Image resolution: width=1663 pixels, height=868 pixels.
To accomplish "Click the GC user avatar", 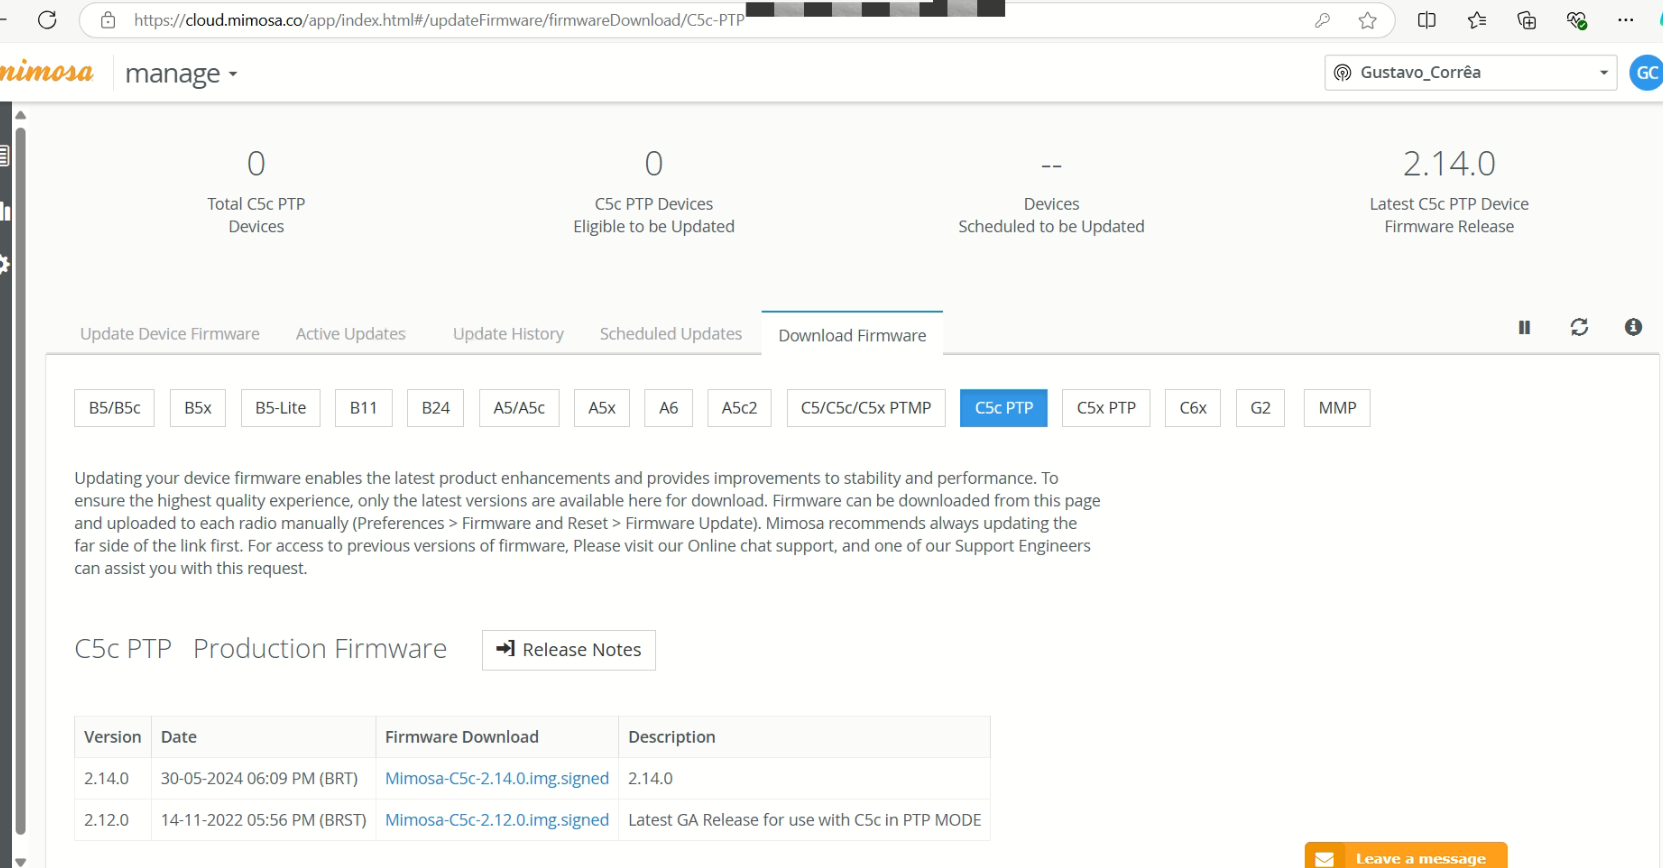I will 1647,72.
